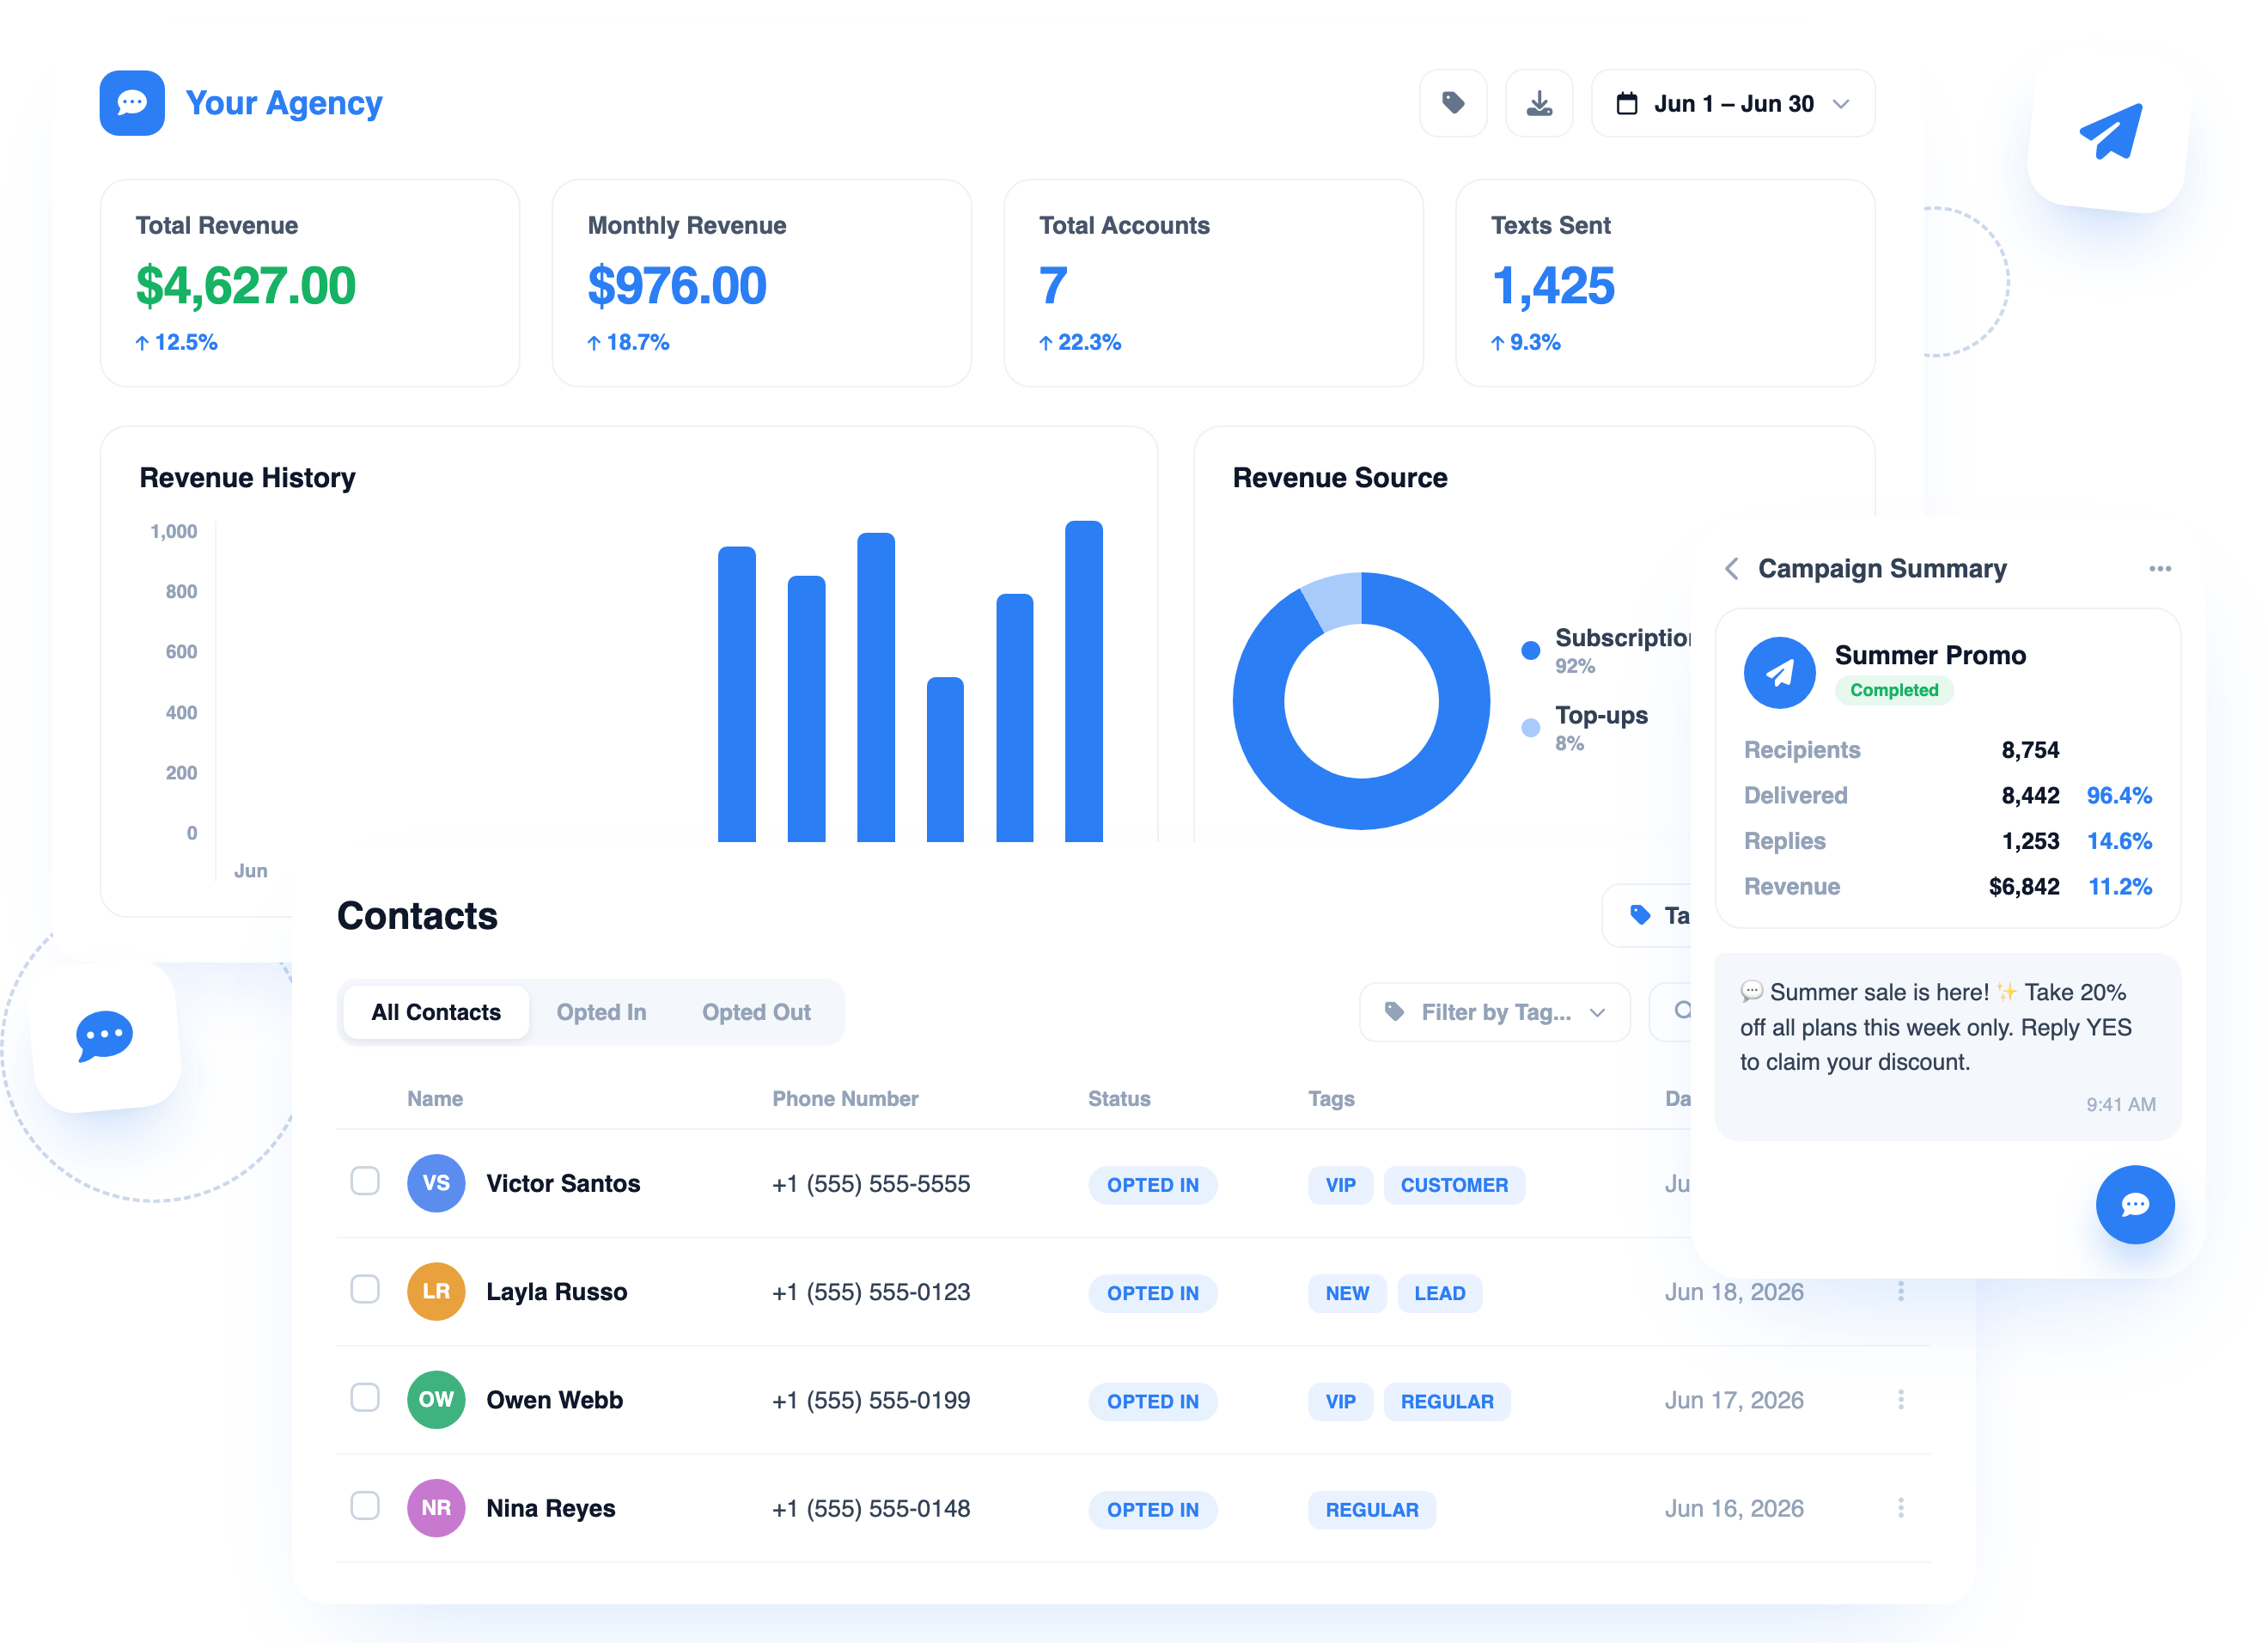Select Victor Santos checkbox

365,1181
